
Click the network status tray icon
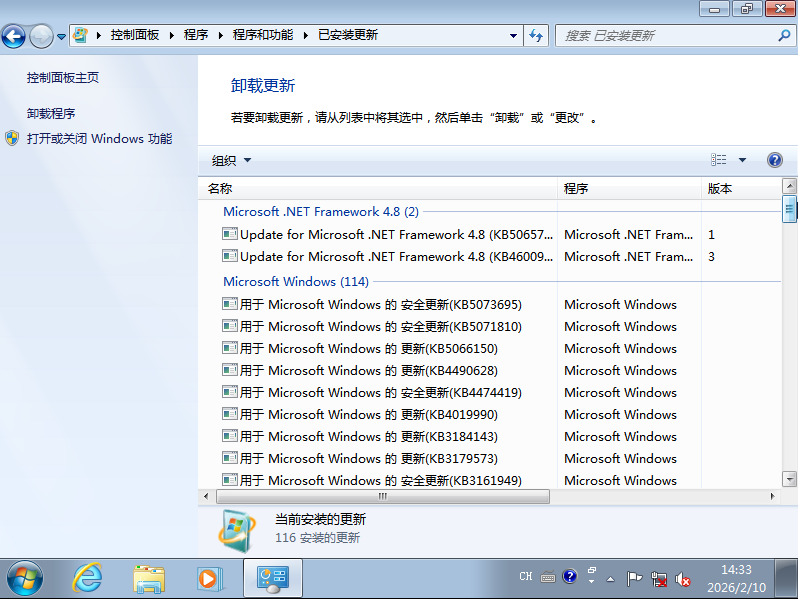[659, 579]
